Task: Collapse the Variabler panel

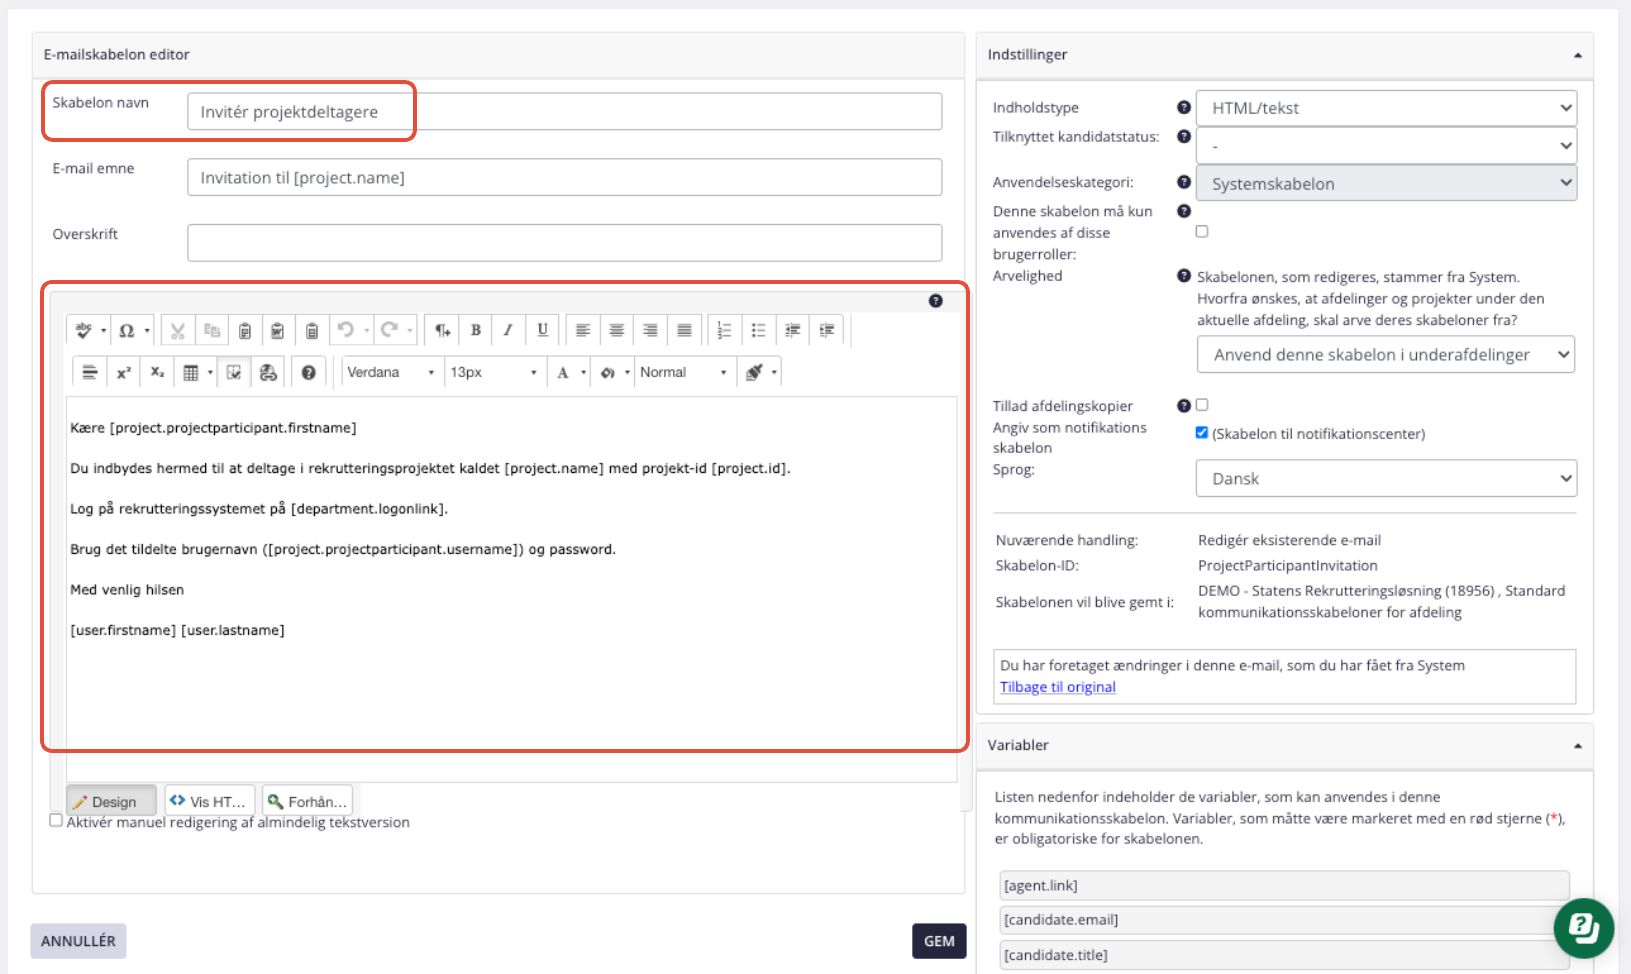Action: tap(1577, 746)
